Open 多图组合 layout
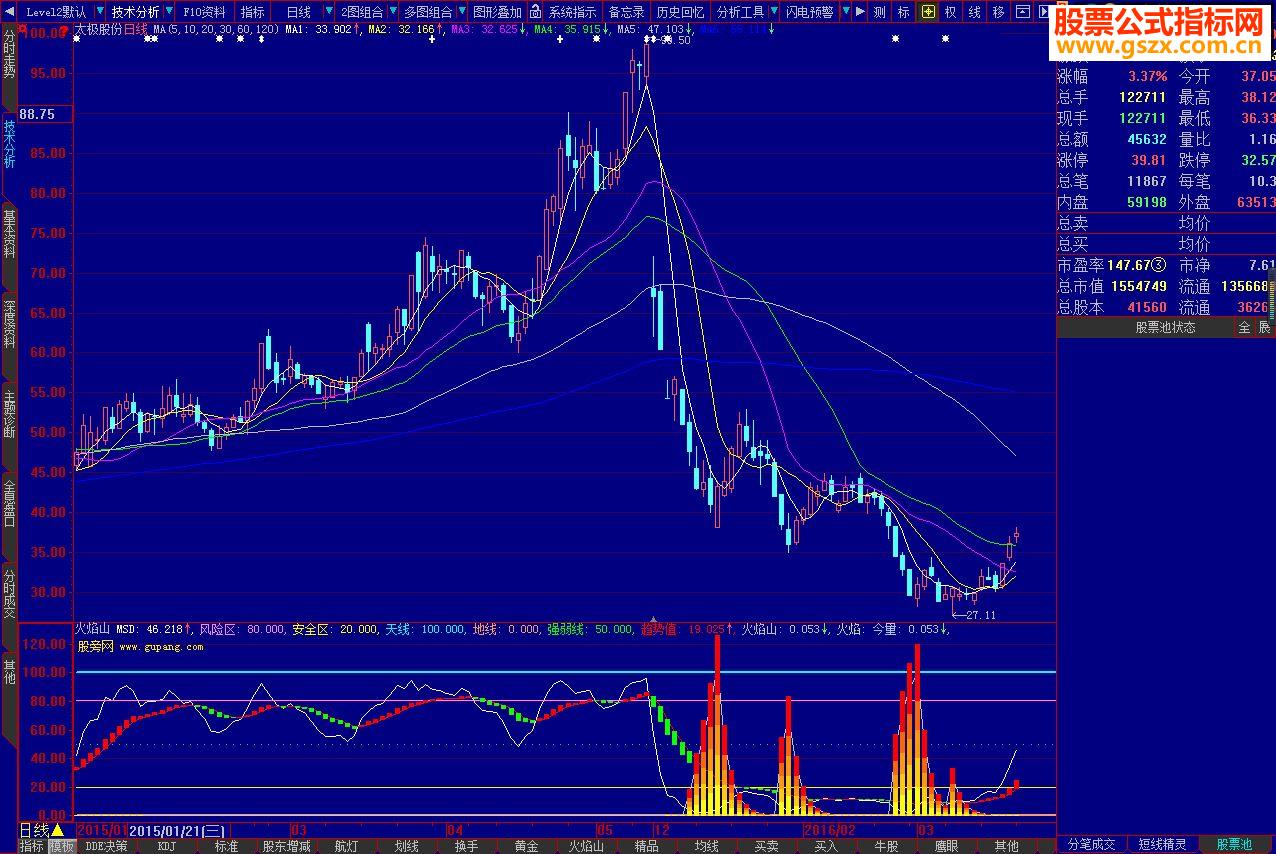This screenshot has width=1276, height=854. pyautogui.click(x=428, y=12)
